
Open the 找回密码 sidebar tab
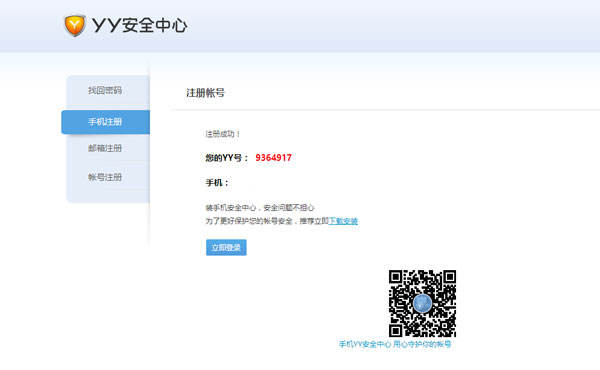105,90
